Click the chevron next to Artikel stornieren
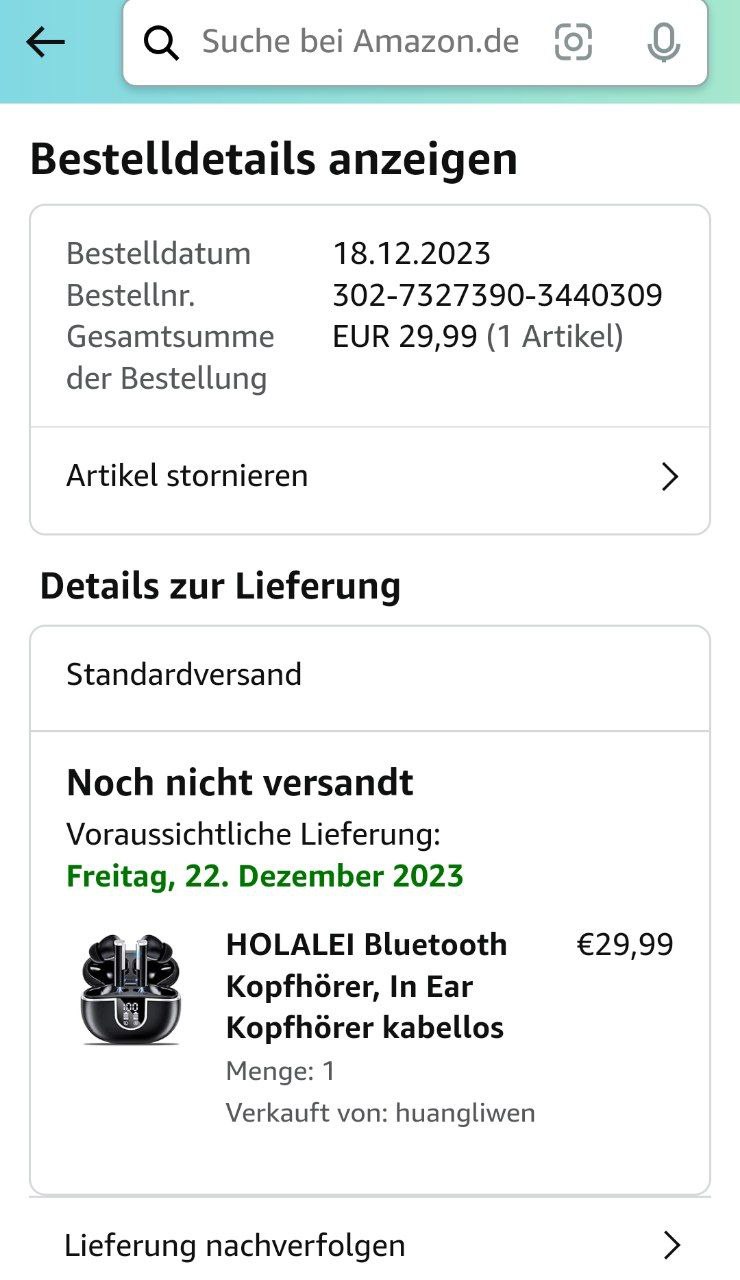Viewport: 740px width, 1280px height. pos(670,477)
